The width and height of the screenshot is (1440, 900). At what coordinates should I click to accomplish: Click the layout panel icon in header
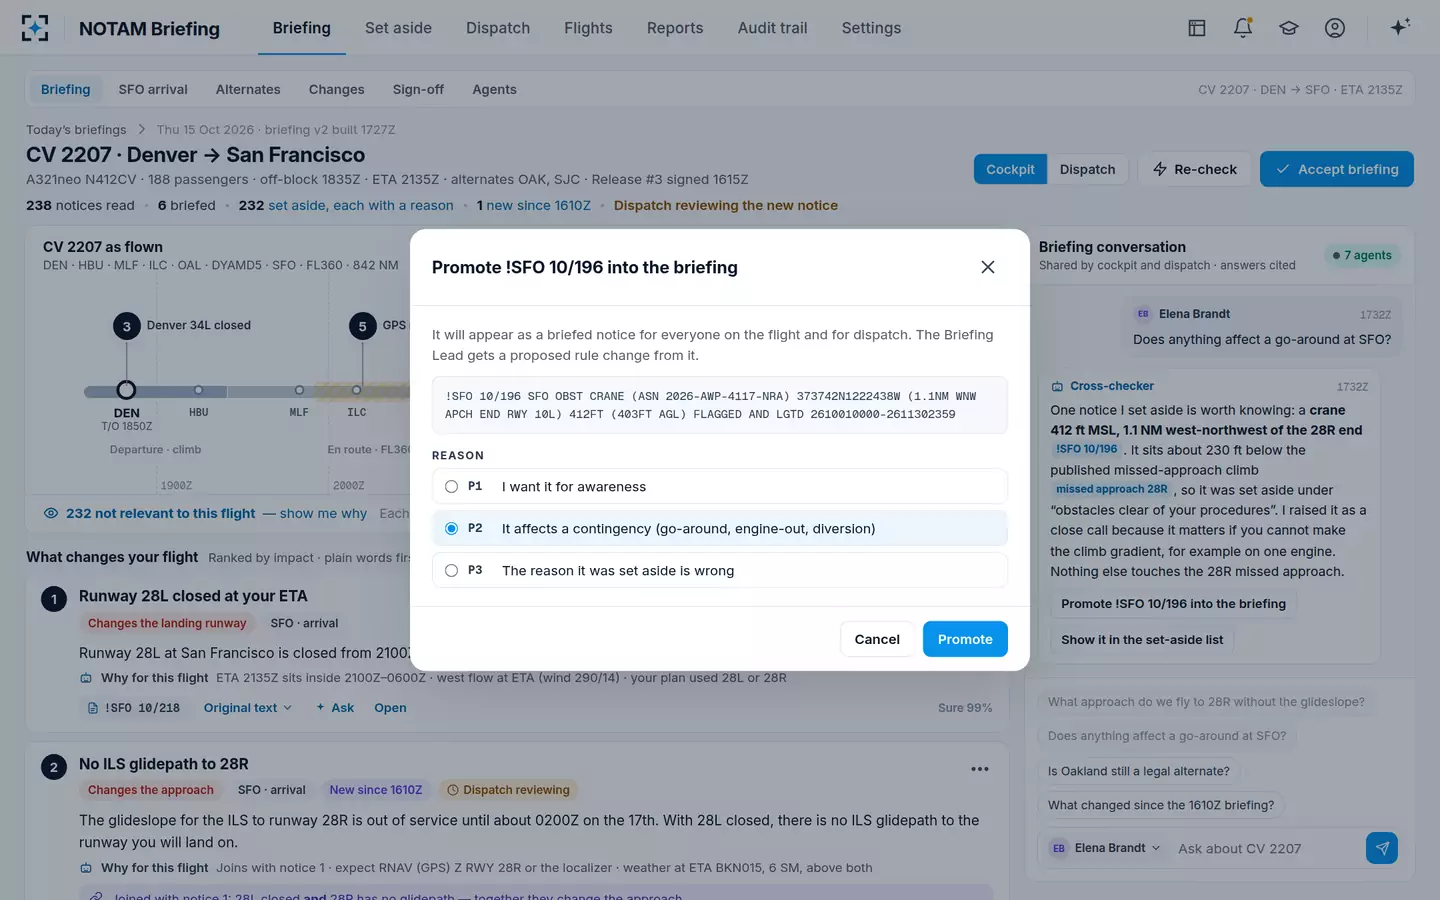pos(1197,28)
